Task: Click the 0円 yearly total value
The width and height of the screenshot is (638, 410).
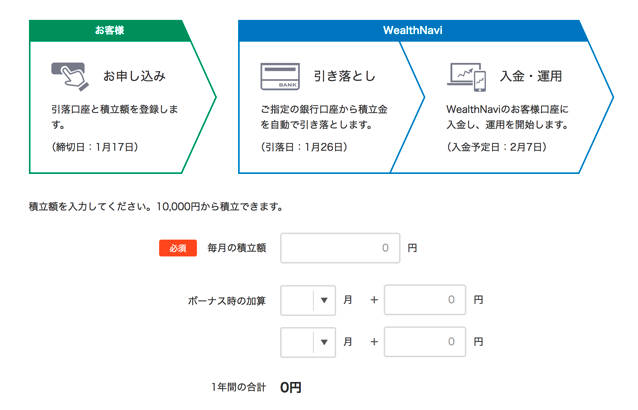Action: pos(291,388)
